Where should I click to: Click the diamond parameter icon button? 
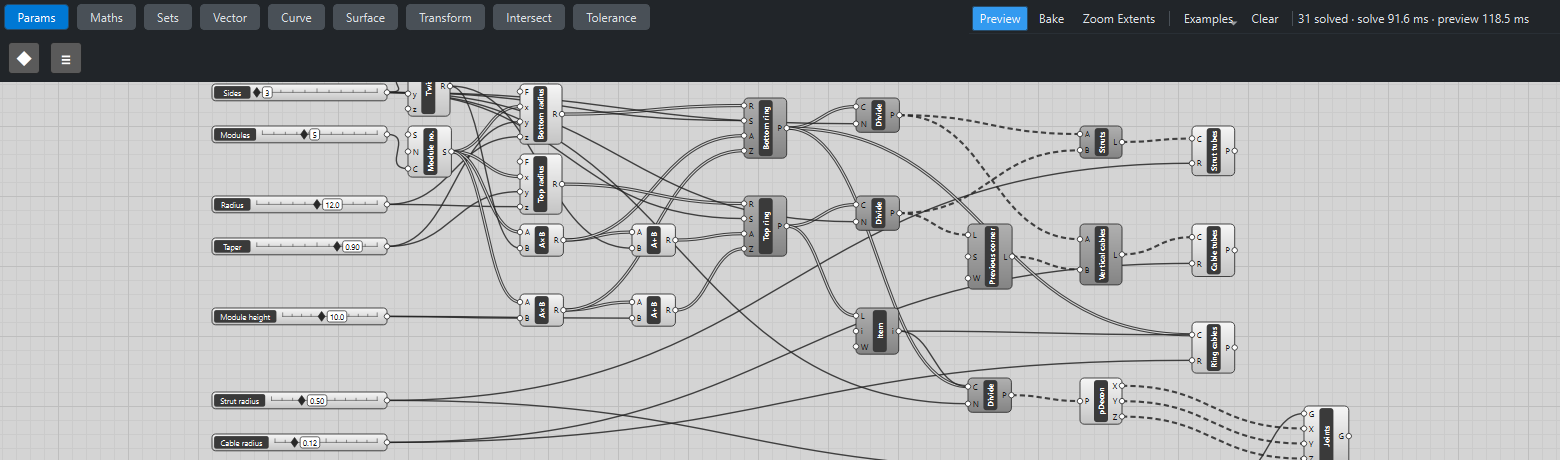point(24,58)
